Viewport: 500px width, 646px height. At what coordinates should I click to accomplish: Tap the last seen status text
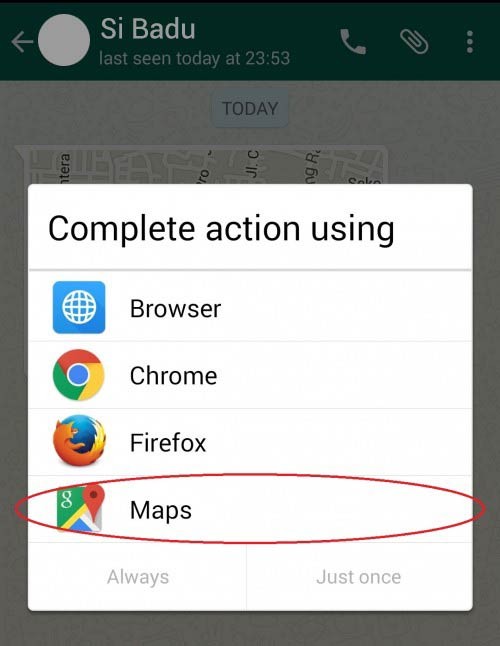click(x=194, y=58)
